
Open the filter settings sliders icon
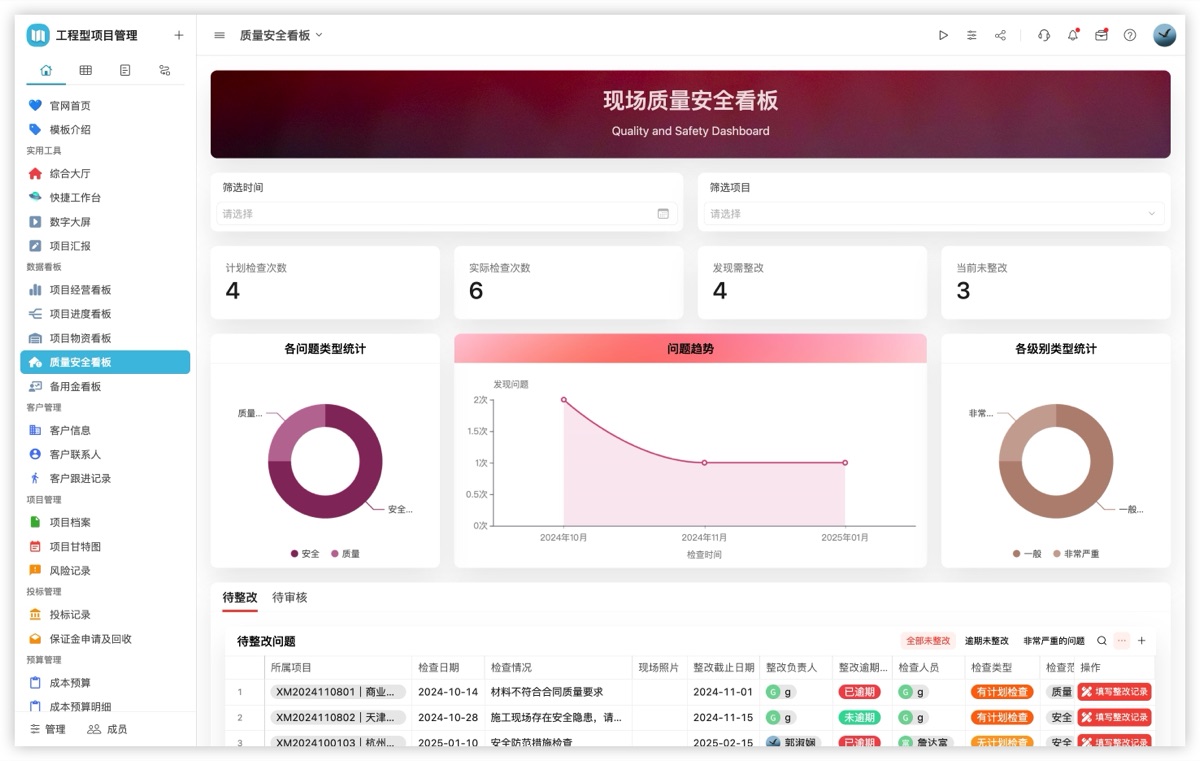(972, 35)
